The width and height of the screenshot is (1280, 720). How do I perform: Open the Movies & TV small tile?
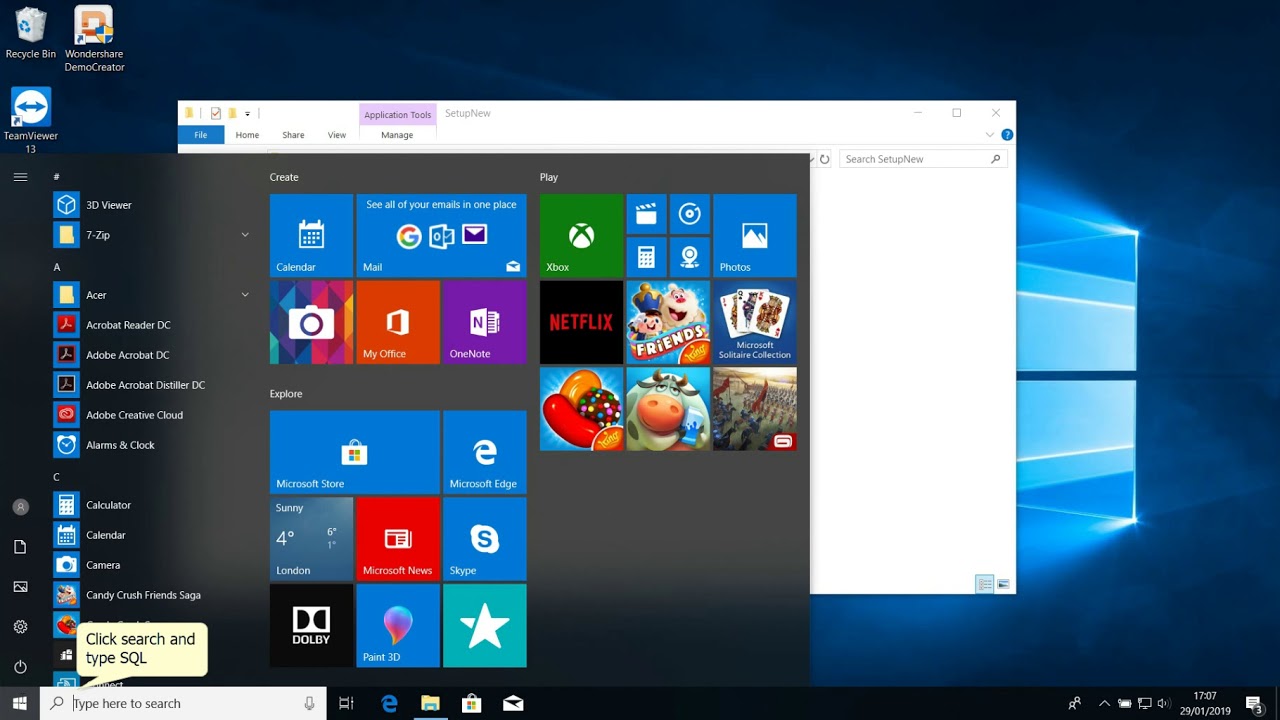tap(646, 213)
